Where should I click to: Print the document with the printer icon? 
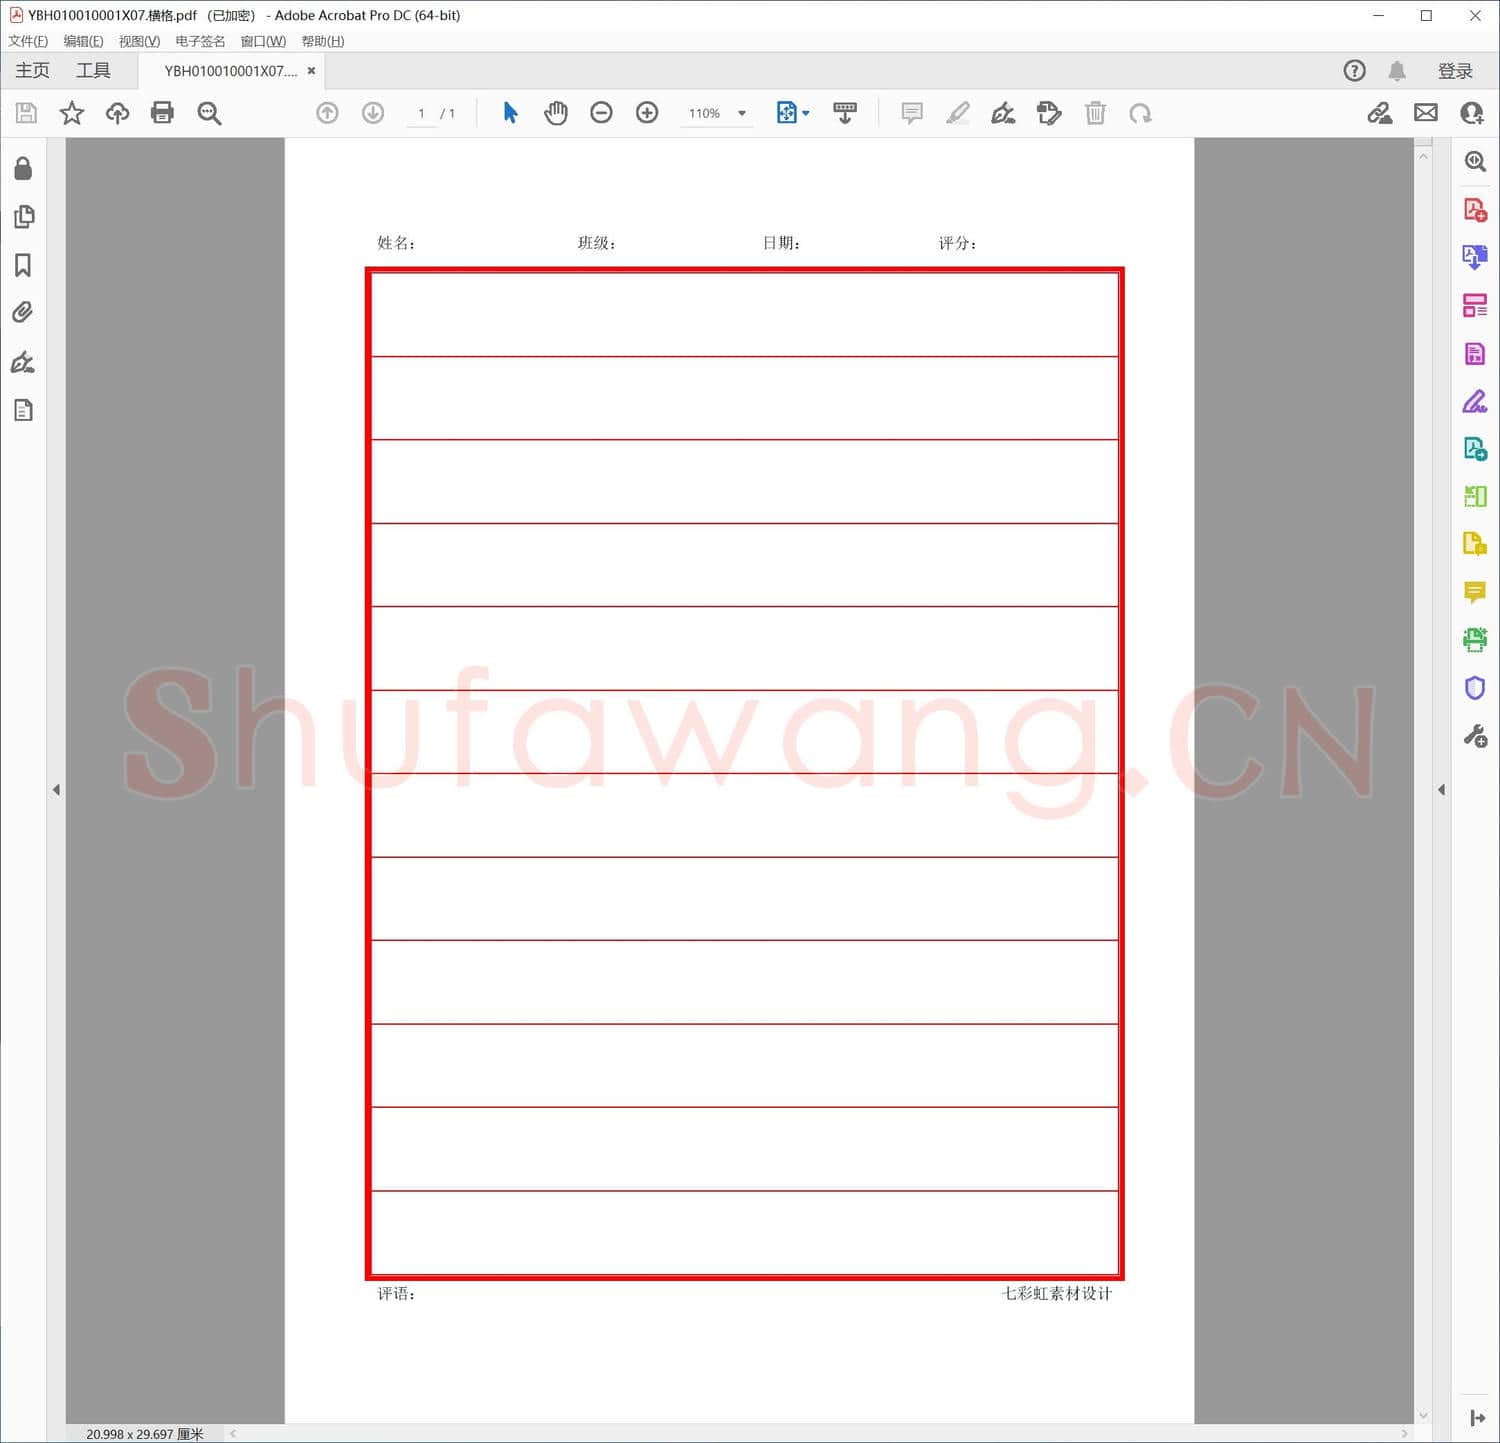click(x=162, y=113)
